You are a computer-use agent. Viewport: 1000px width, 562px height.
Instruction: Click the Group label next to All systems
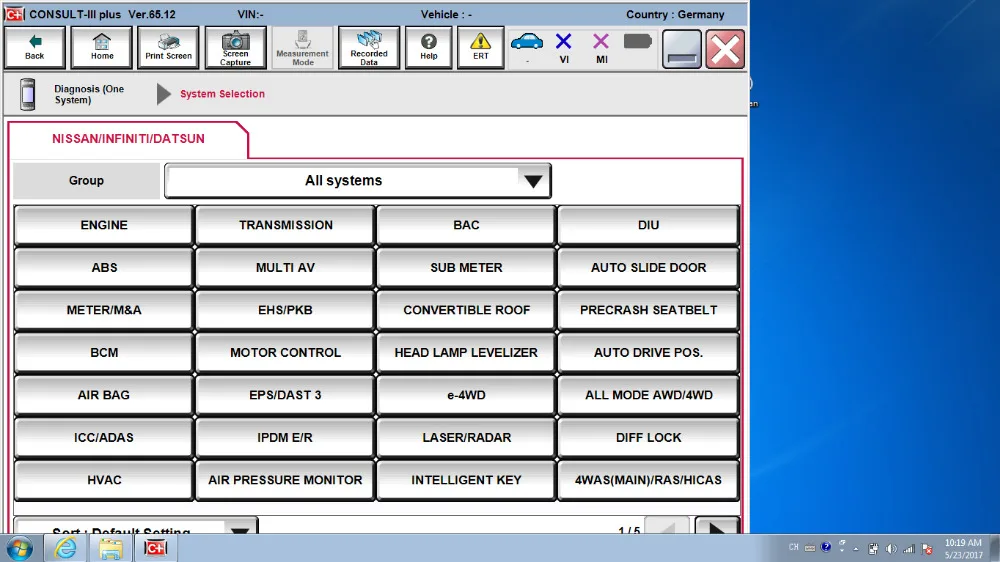tap(86, 181)
